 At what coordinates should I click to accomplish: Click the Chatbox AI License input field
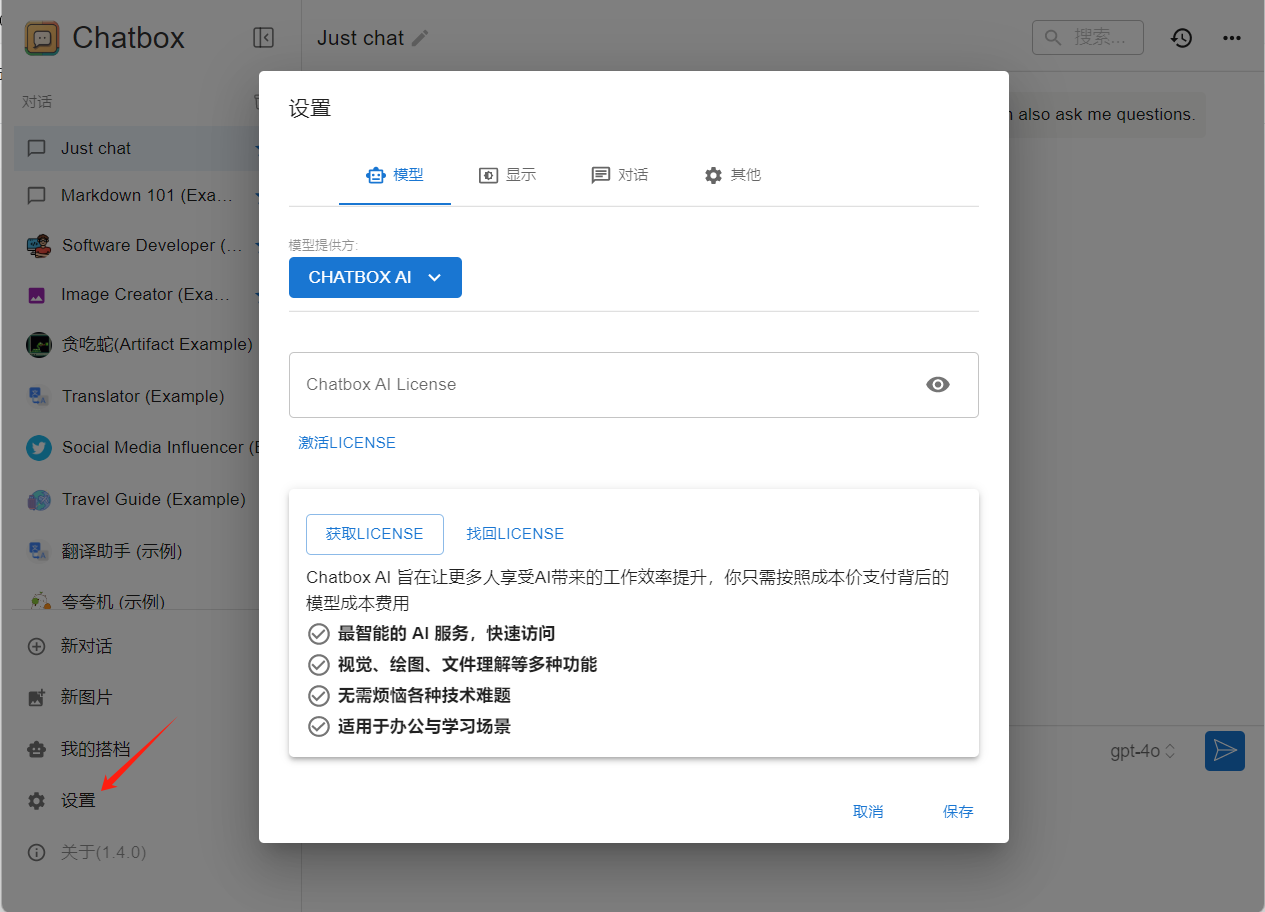click(600, 384)
